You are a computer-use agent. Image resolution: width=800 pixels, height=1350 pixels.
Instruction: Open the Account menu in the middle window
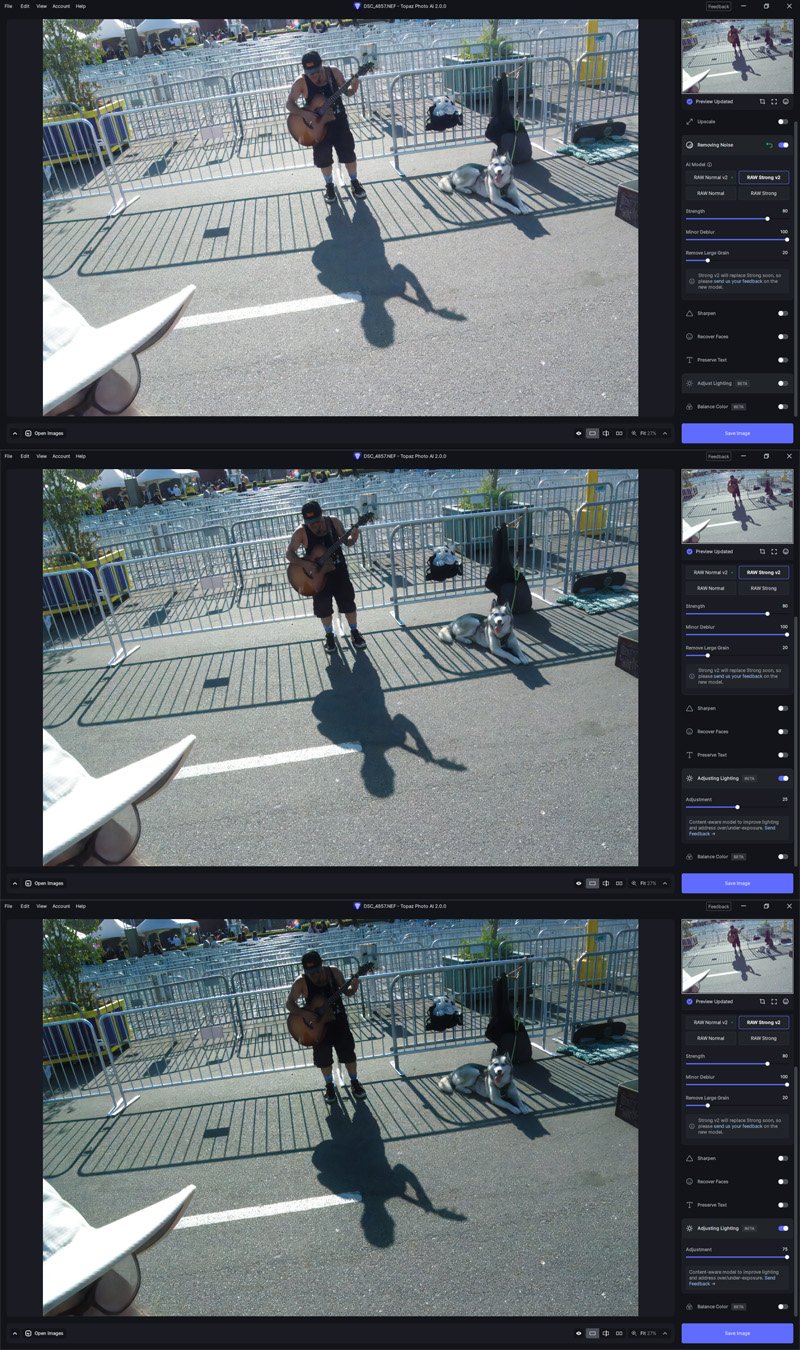point(61,456)
